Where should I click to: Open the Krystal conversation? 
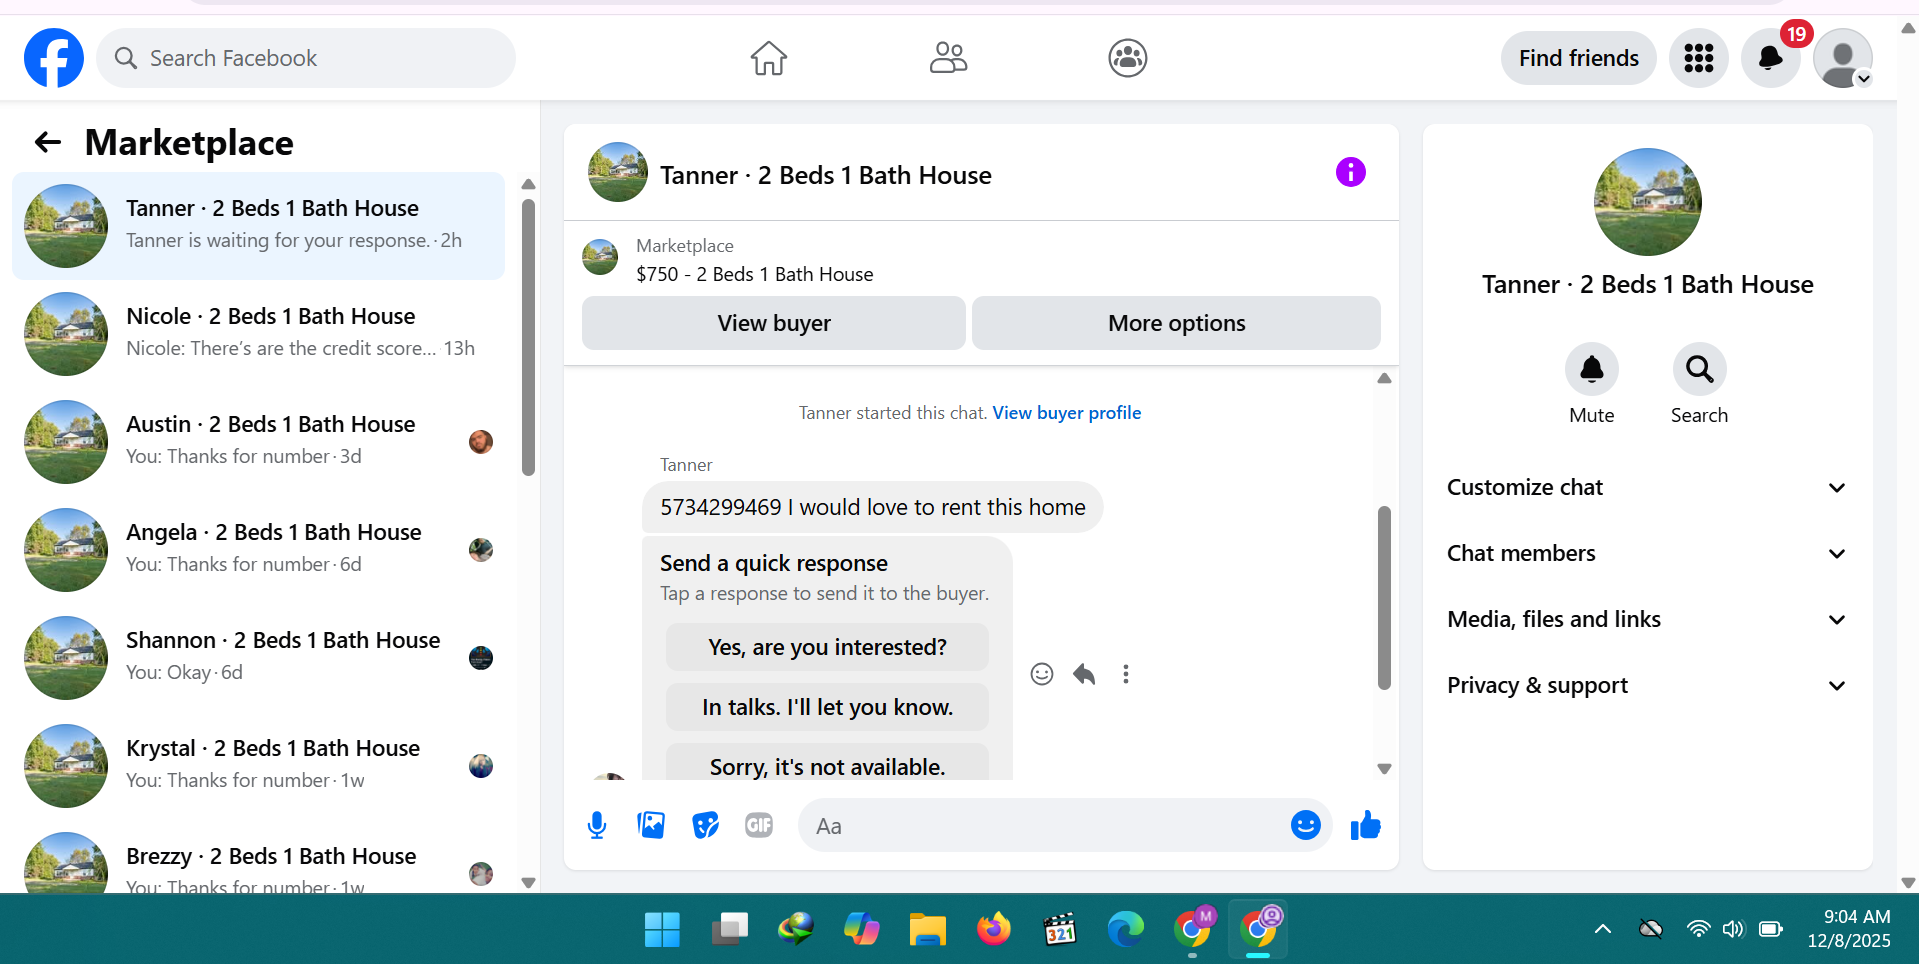click(258, 766)
